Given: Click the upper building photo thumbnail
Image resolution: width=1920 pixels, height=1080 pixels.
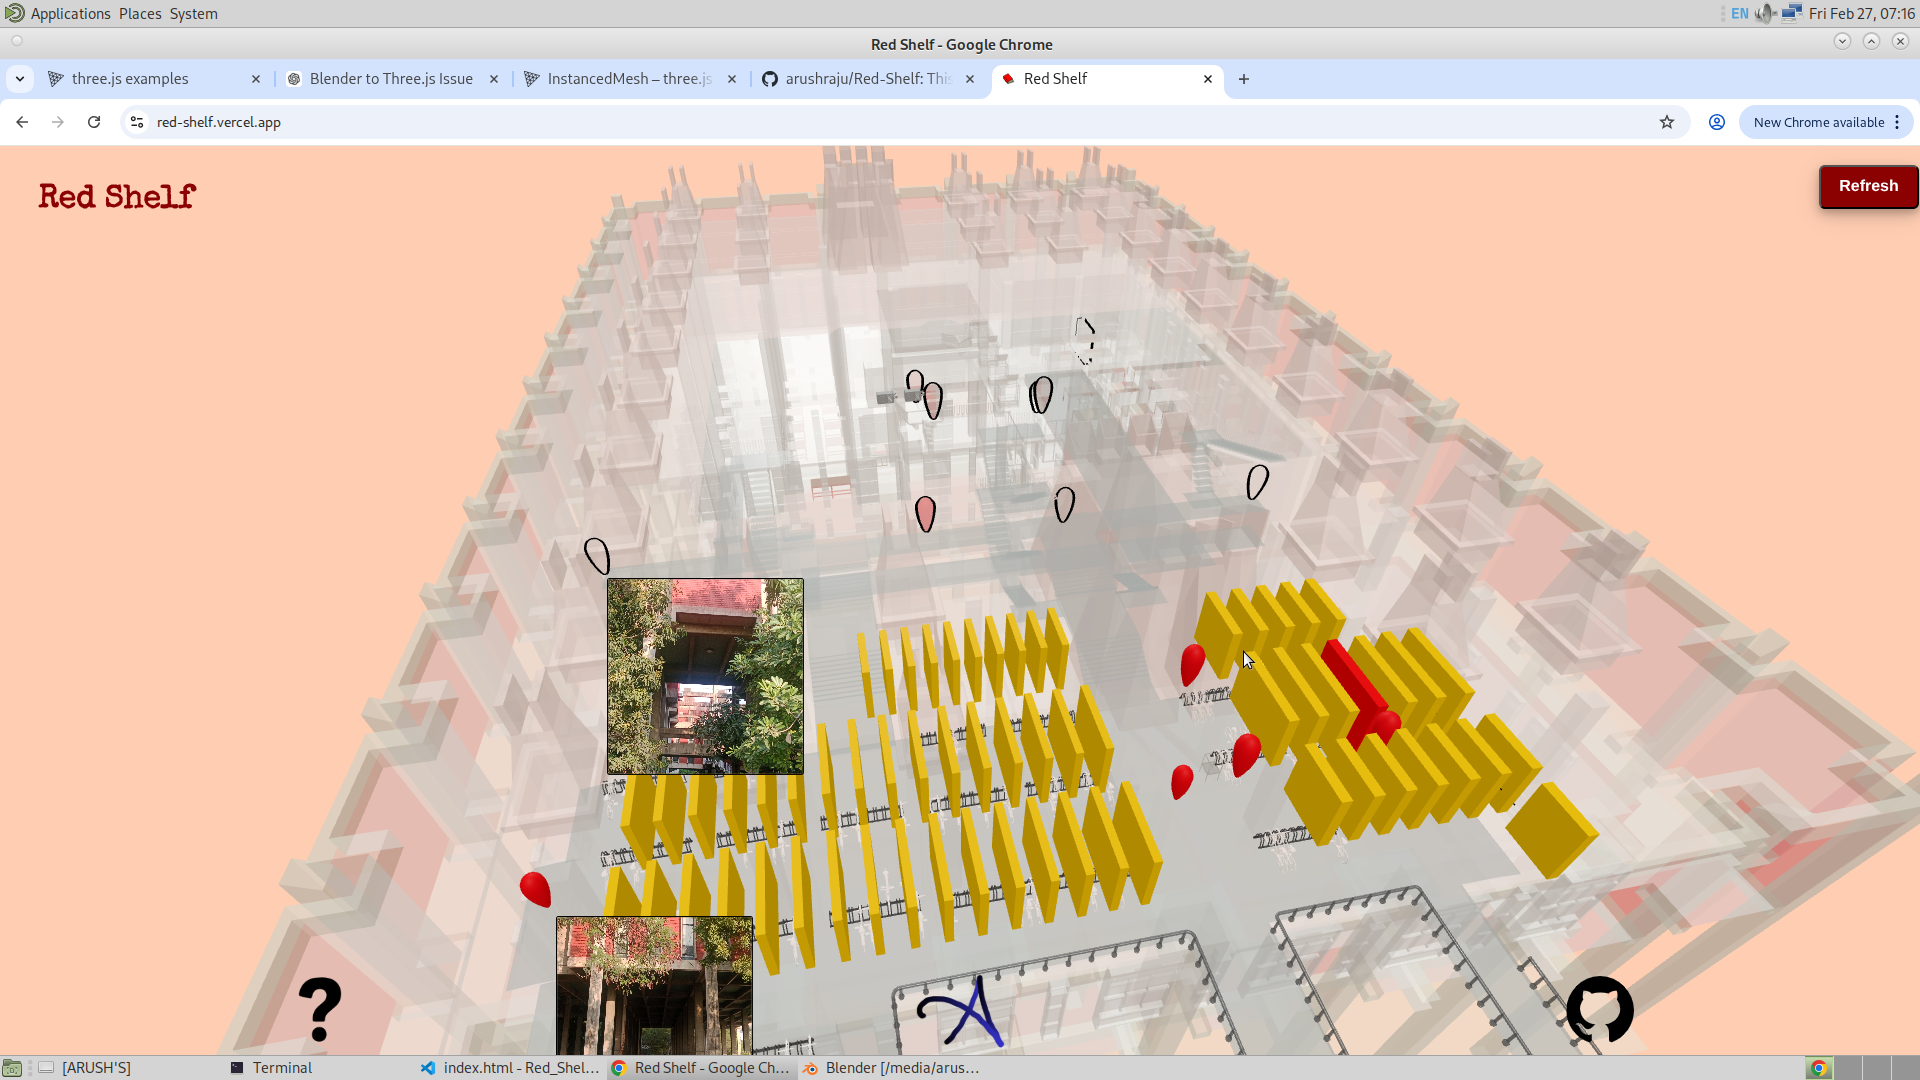Looking at the screenshot, I should pyautogui.click(x=705, y=676).
